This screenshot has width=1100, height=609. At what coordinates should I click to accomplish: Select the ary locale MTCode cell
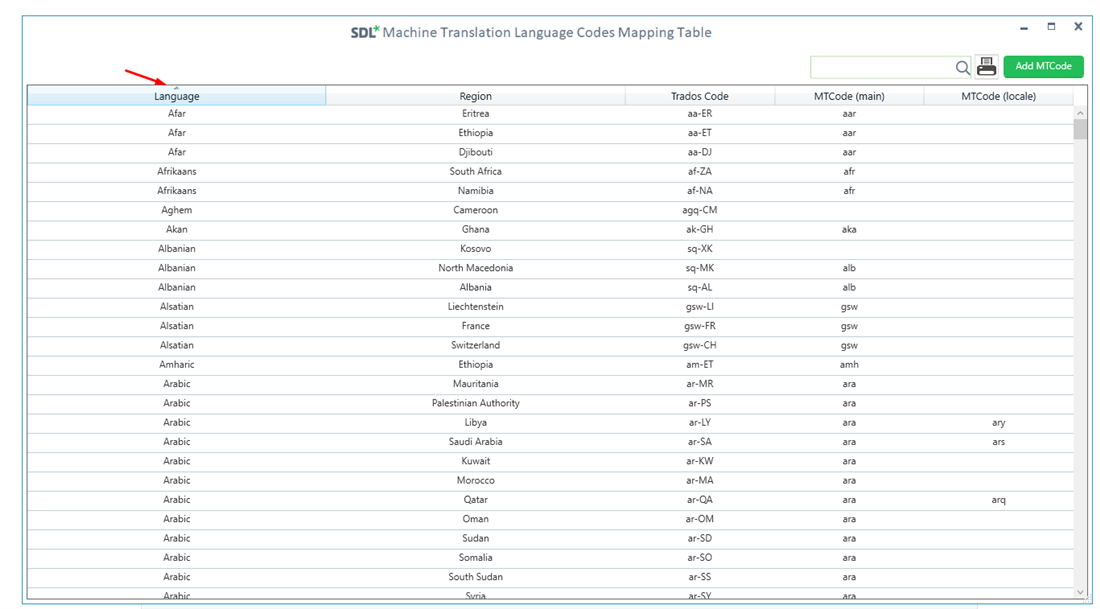click(x=998, y=422)
